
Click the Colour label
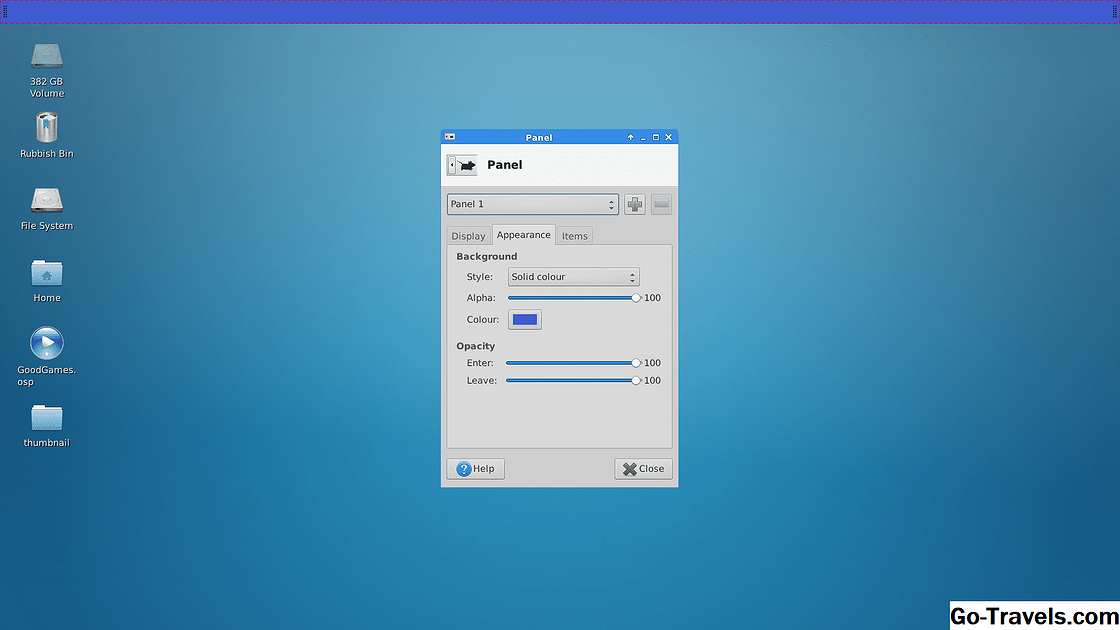[x=483, y=319]
